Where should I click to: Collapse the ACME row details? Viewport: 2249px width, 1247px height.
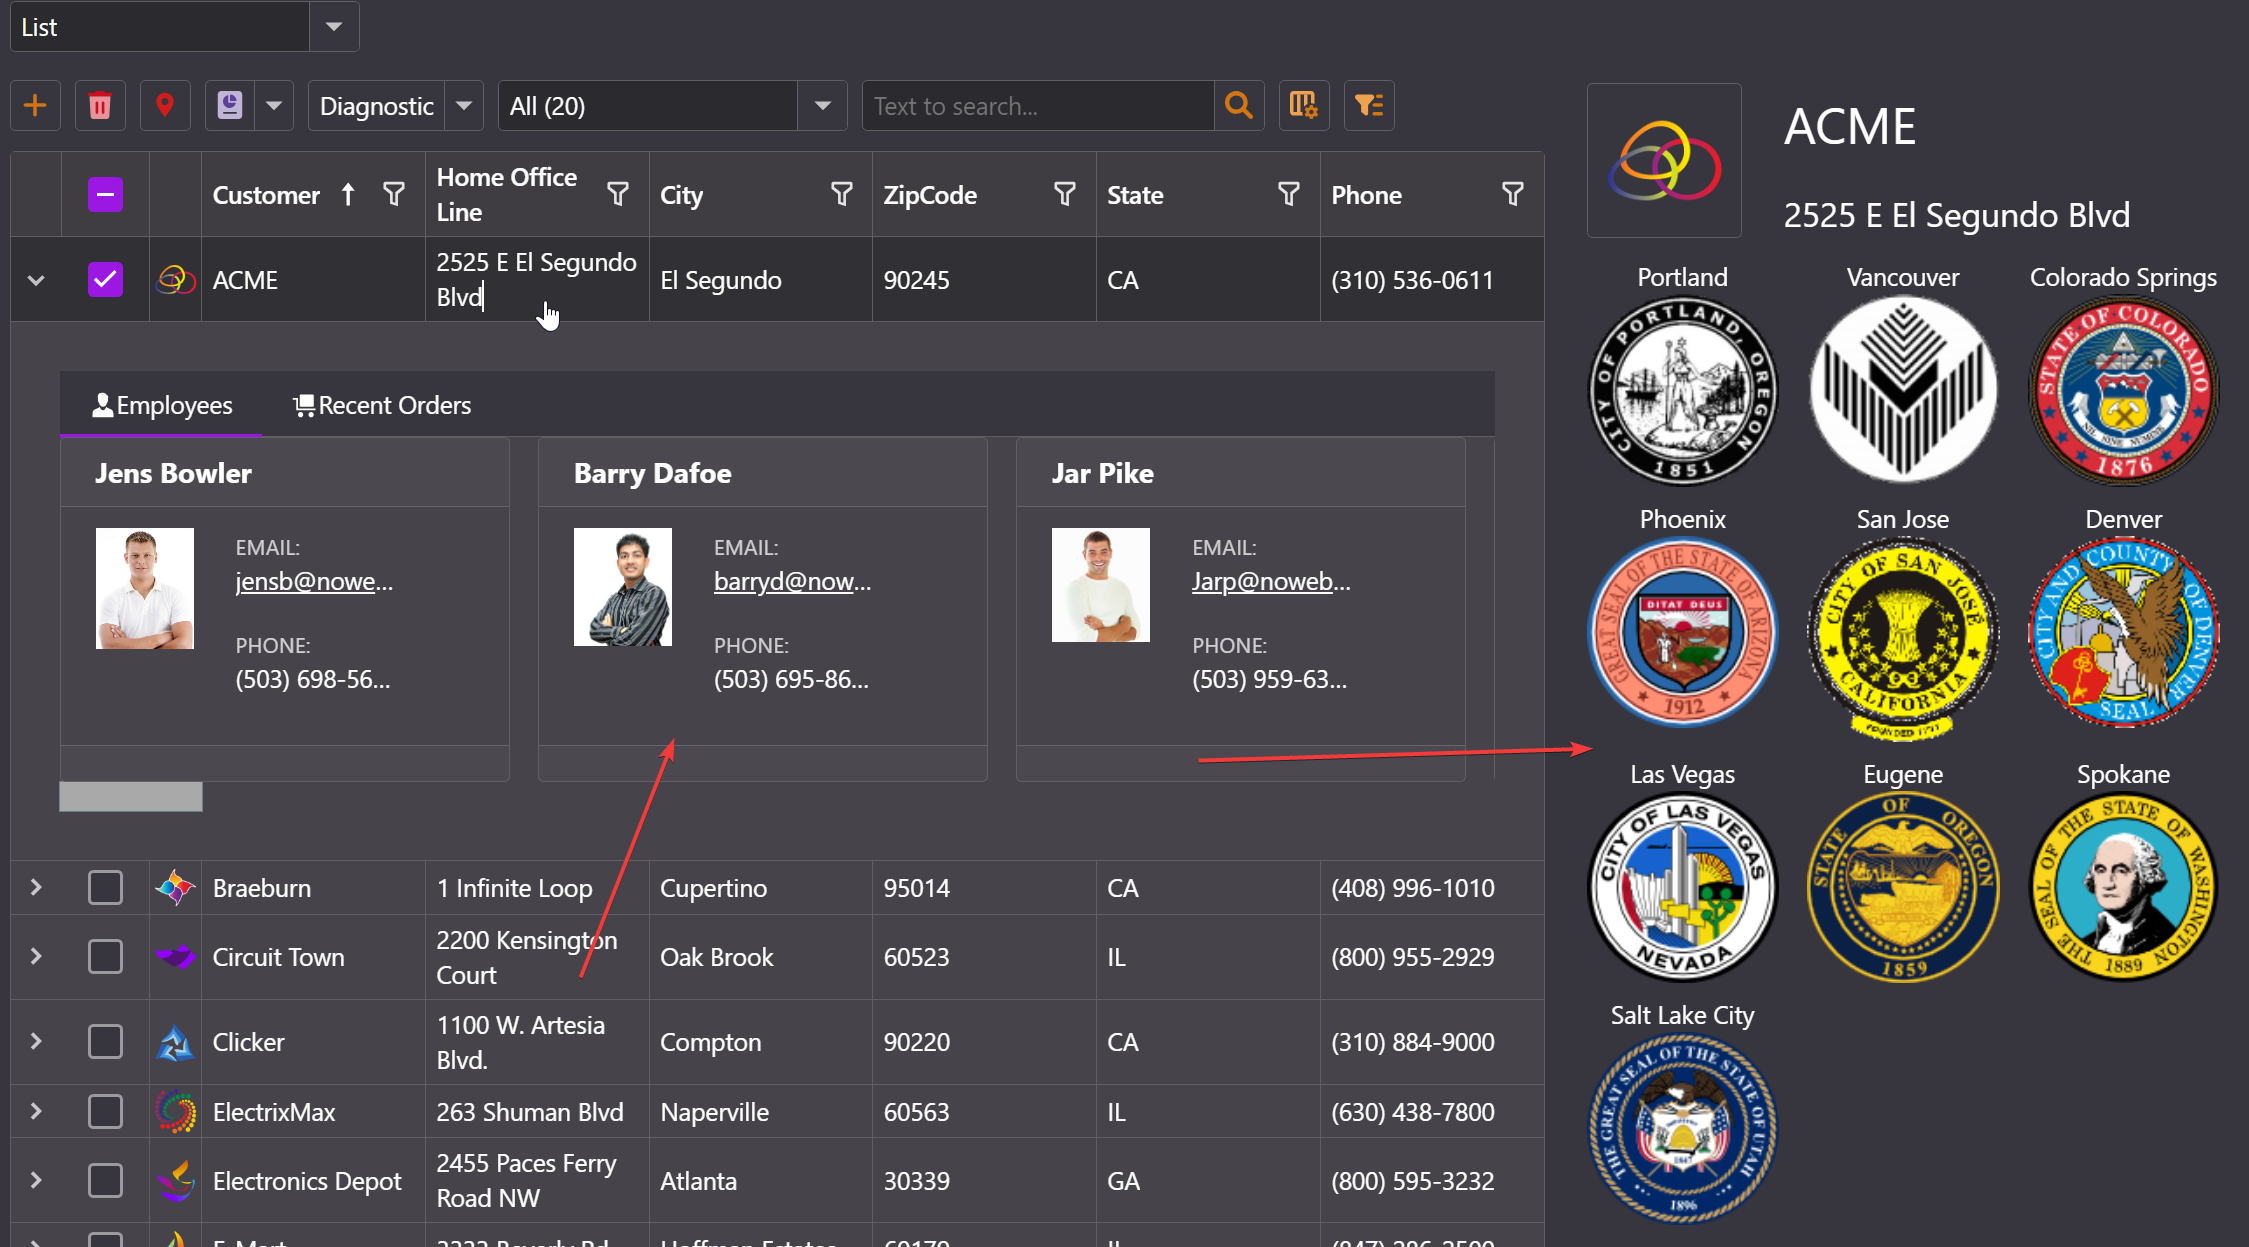point(36,280)
